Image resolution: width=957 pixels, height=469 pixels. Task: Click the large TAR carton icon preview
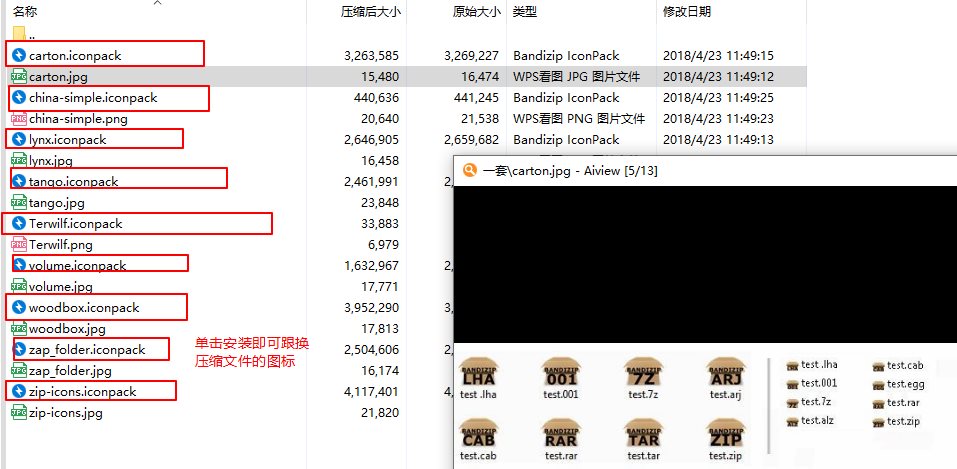click(643, 434)
